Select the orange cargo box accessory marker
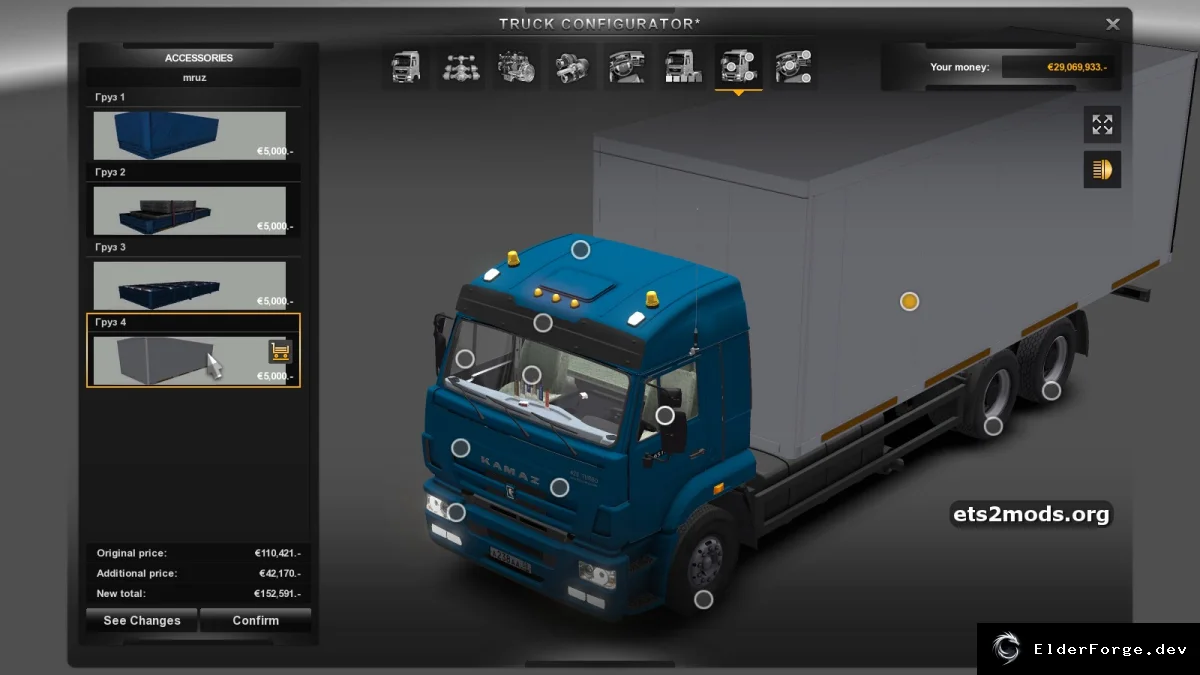The width and height of the screenshot is (1200, 675). pos(909,301)
